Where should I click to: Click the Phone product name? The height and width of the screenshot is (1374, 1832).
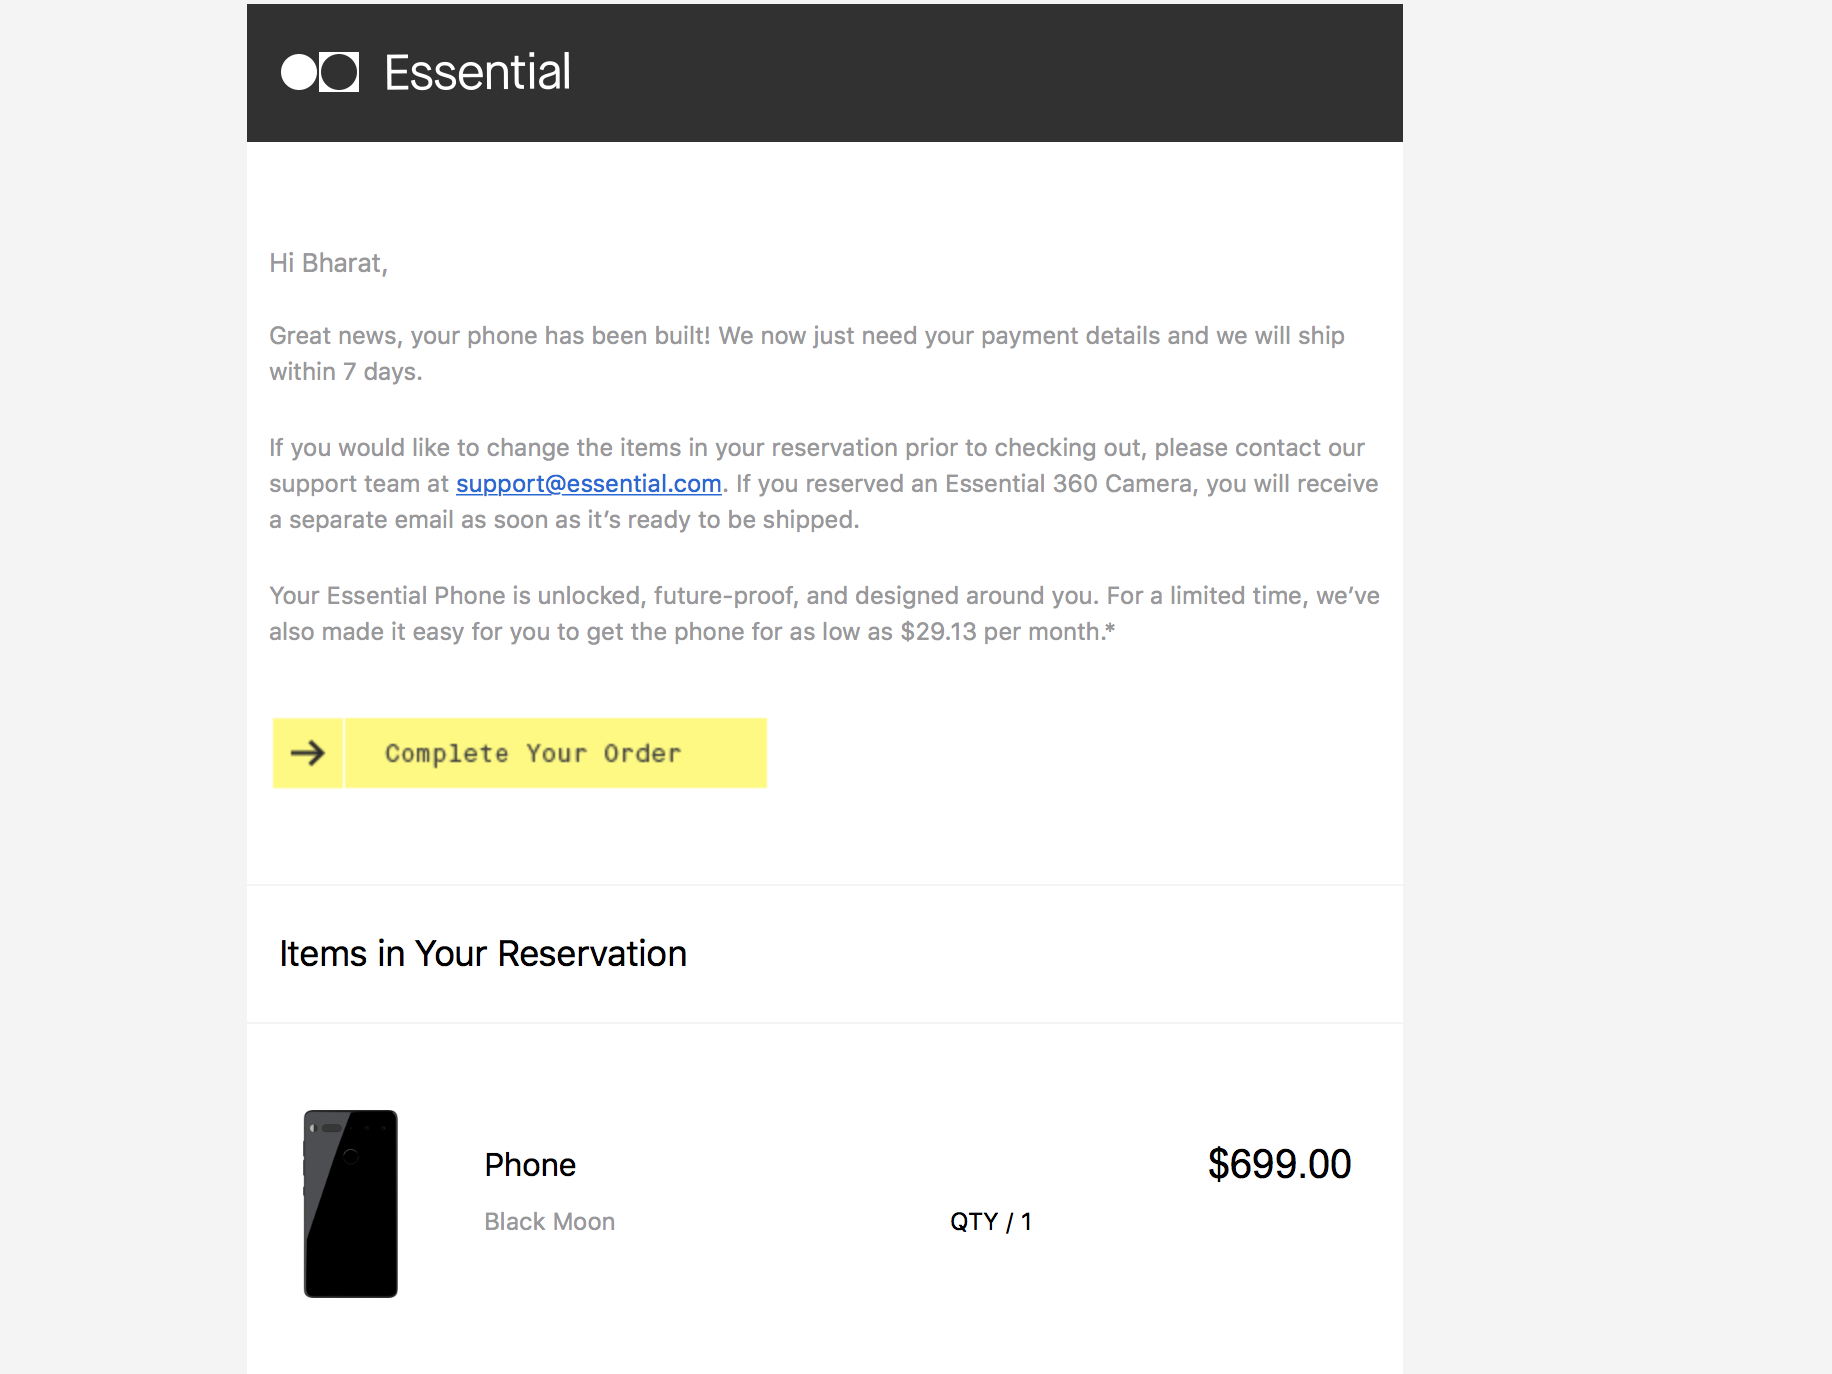tap(530, 1165)
